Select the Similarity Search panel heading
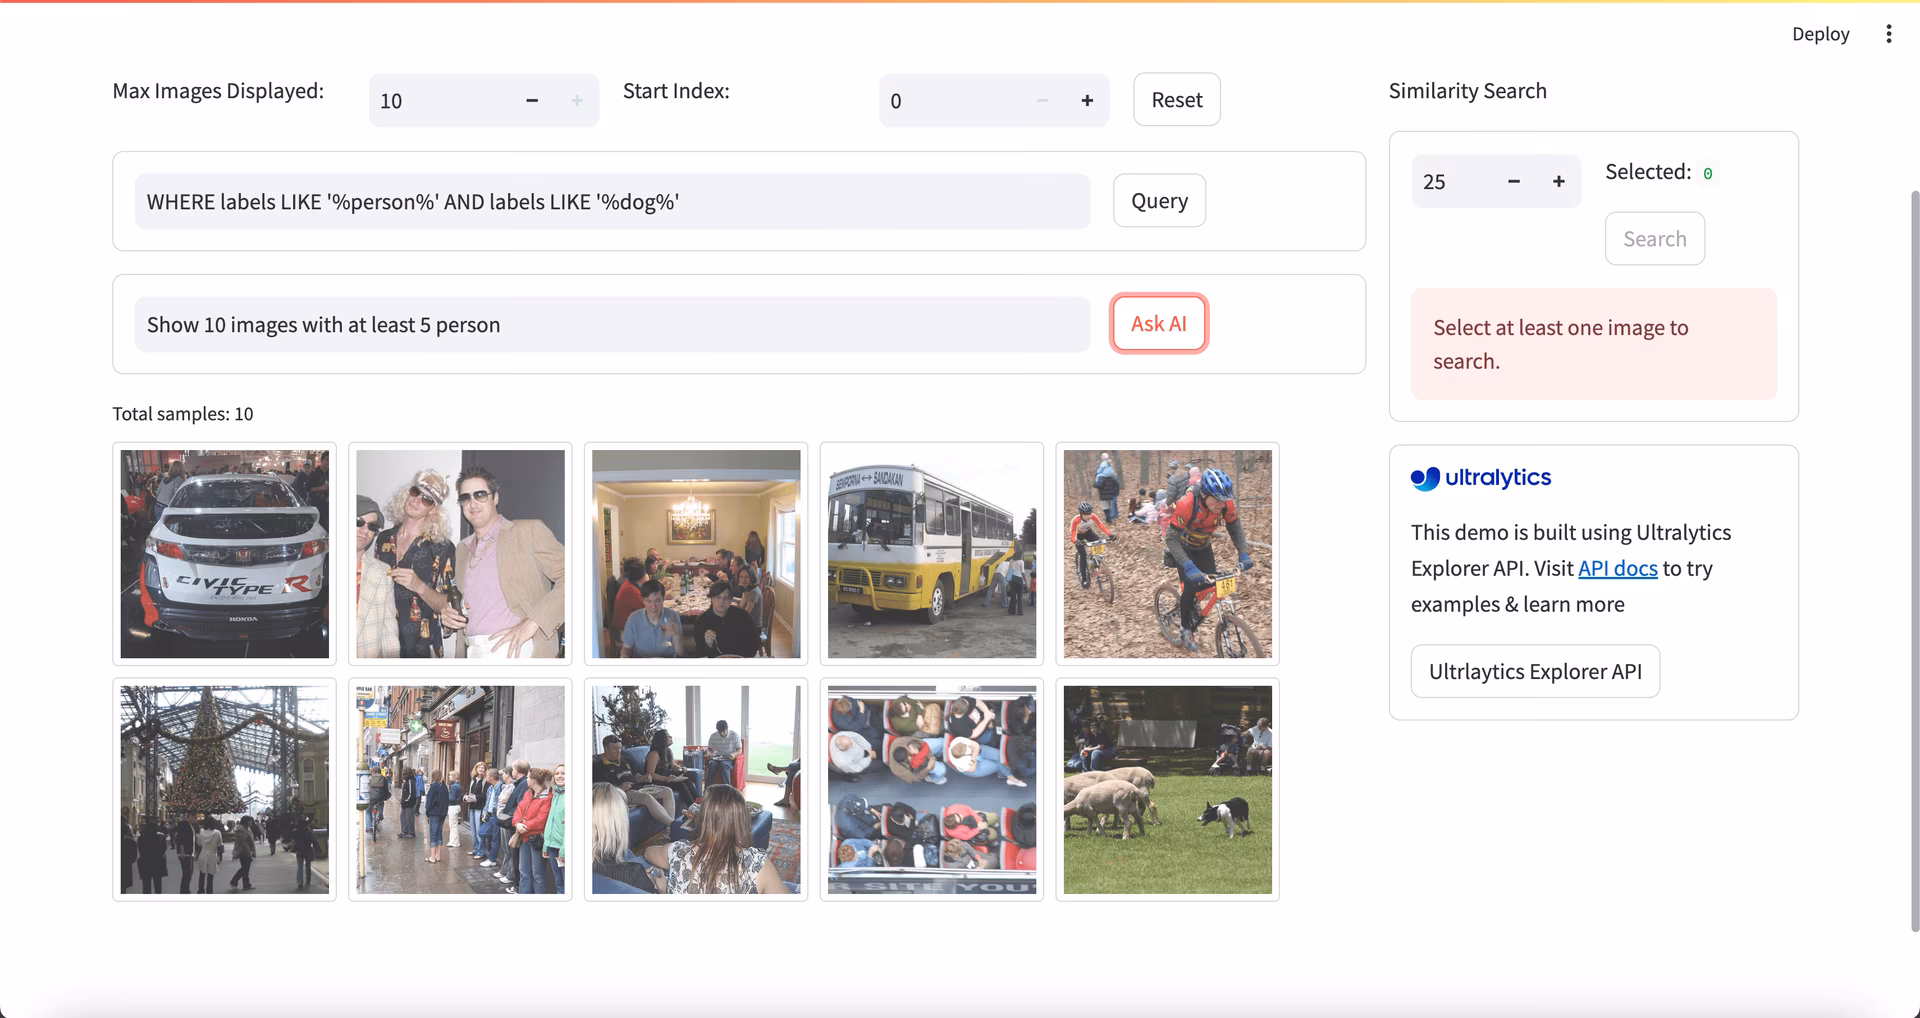Image resolution: width=1920 pixels, height=1018 pixels. (1467, 90)
